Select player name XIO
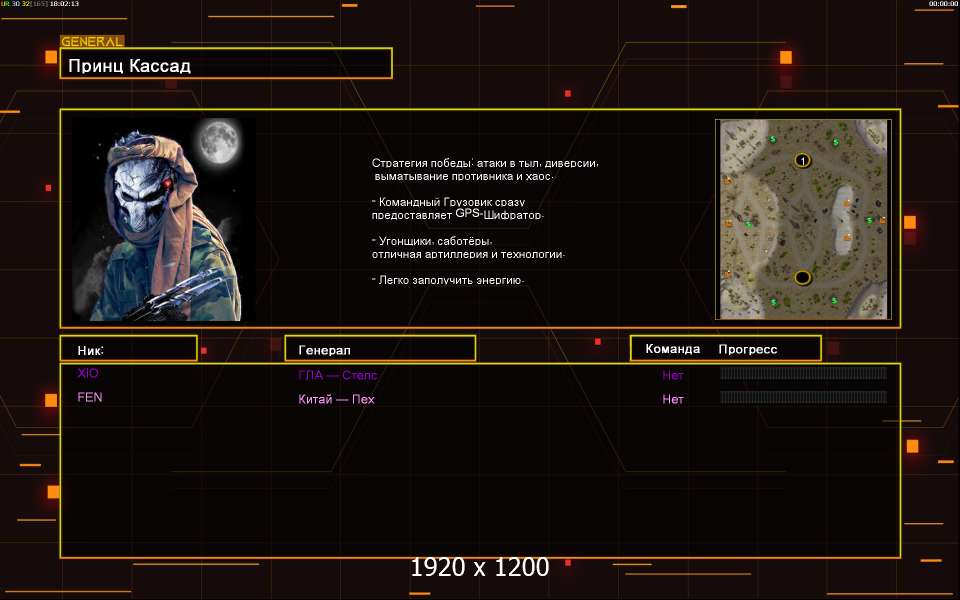This screenshot has width=960, height=600. click(x=88, y=374)
